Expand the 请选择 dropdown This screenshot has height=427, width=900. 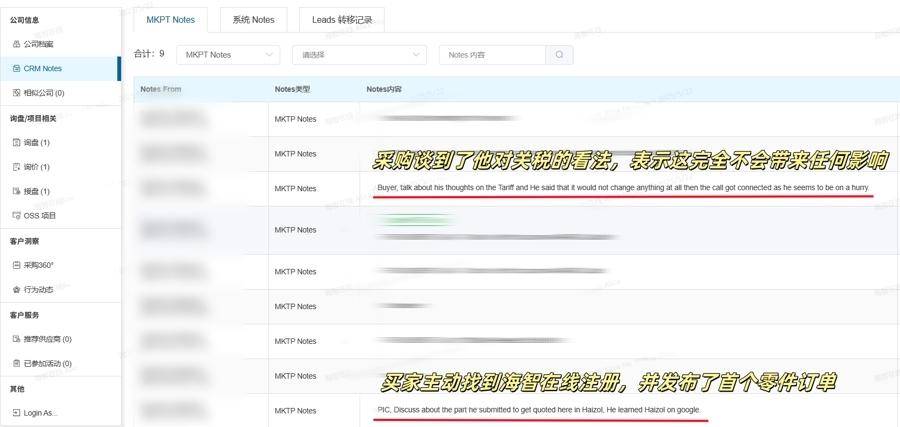point(359,55)
